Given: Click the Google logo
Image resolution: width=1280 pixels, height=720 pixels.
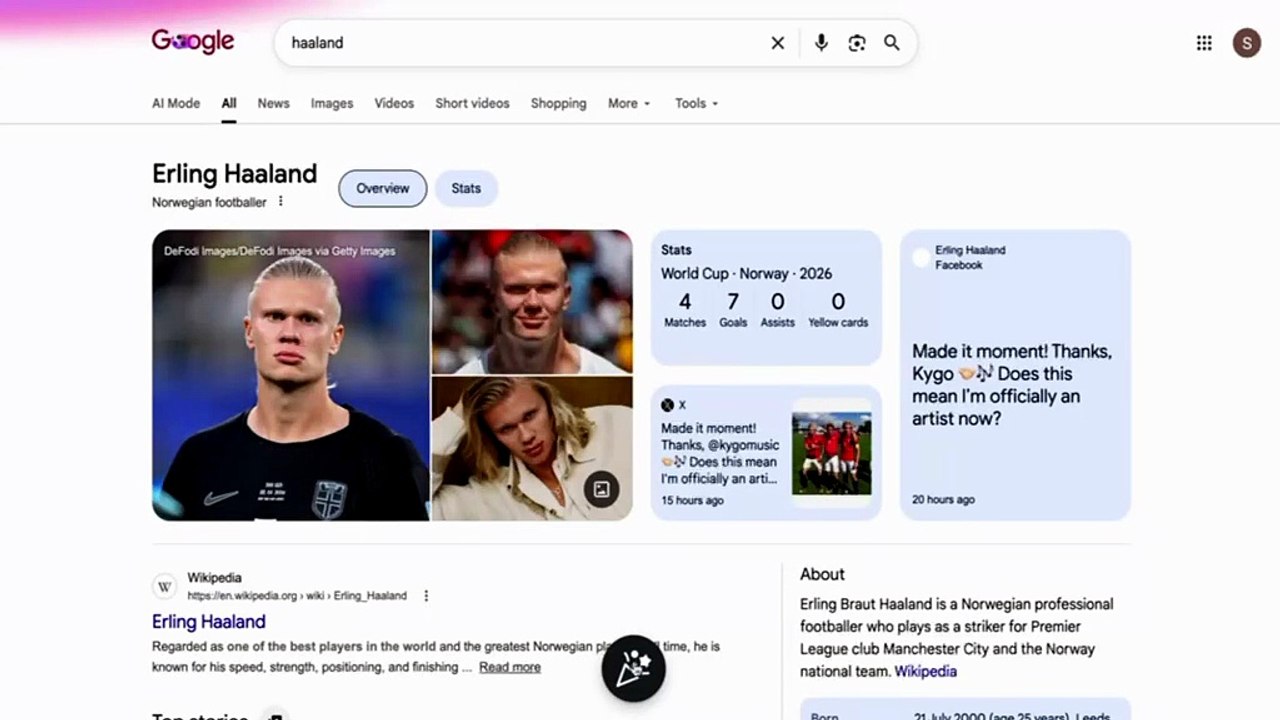Looking at the screenshot, I should pos(193,41).
